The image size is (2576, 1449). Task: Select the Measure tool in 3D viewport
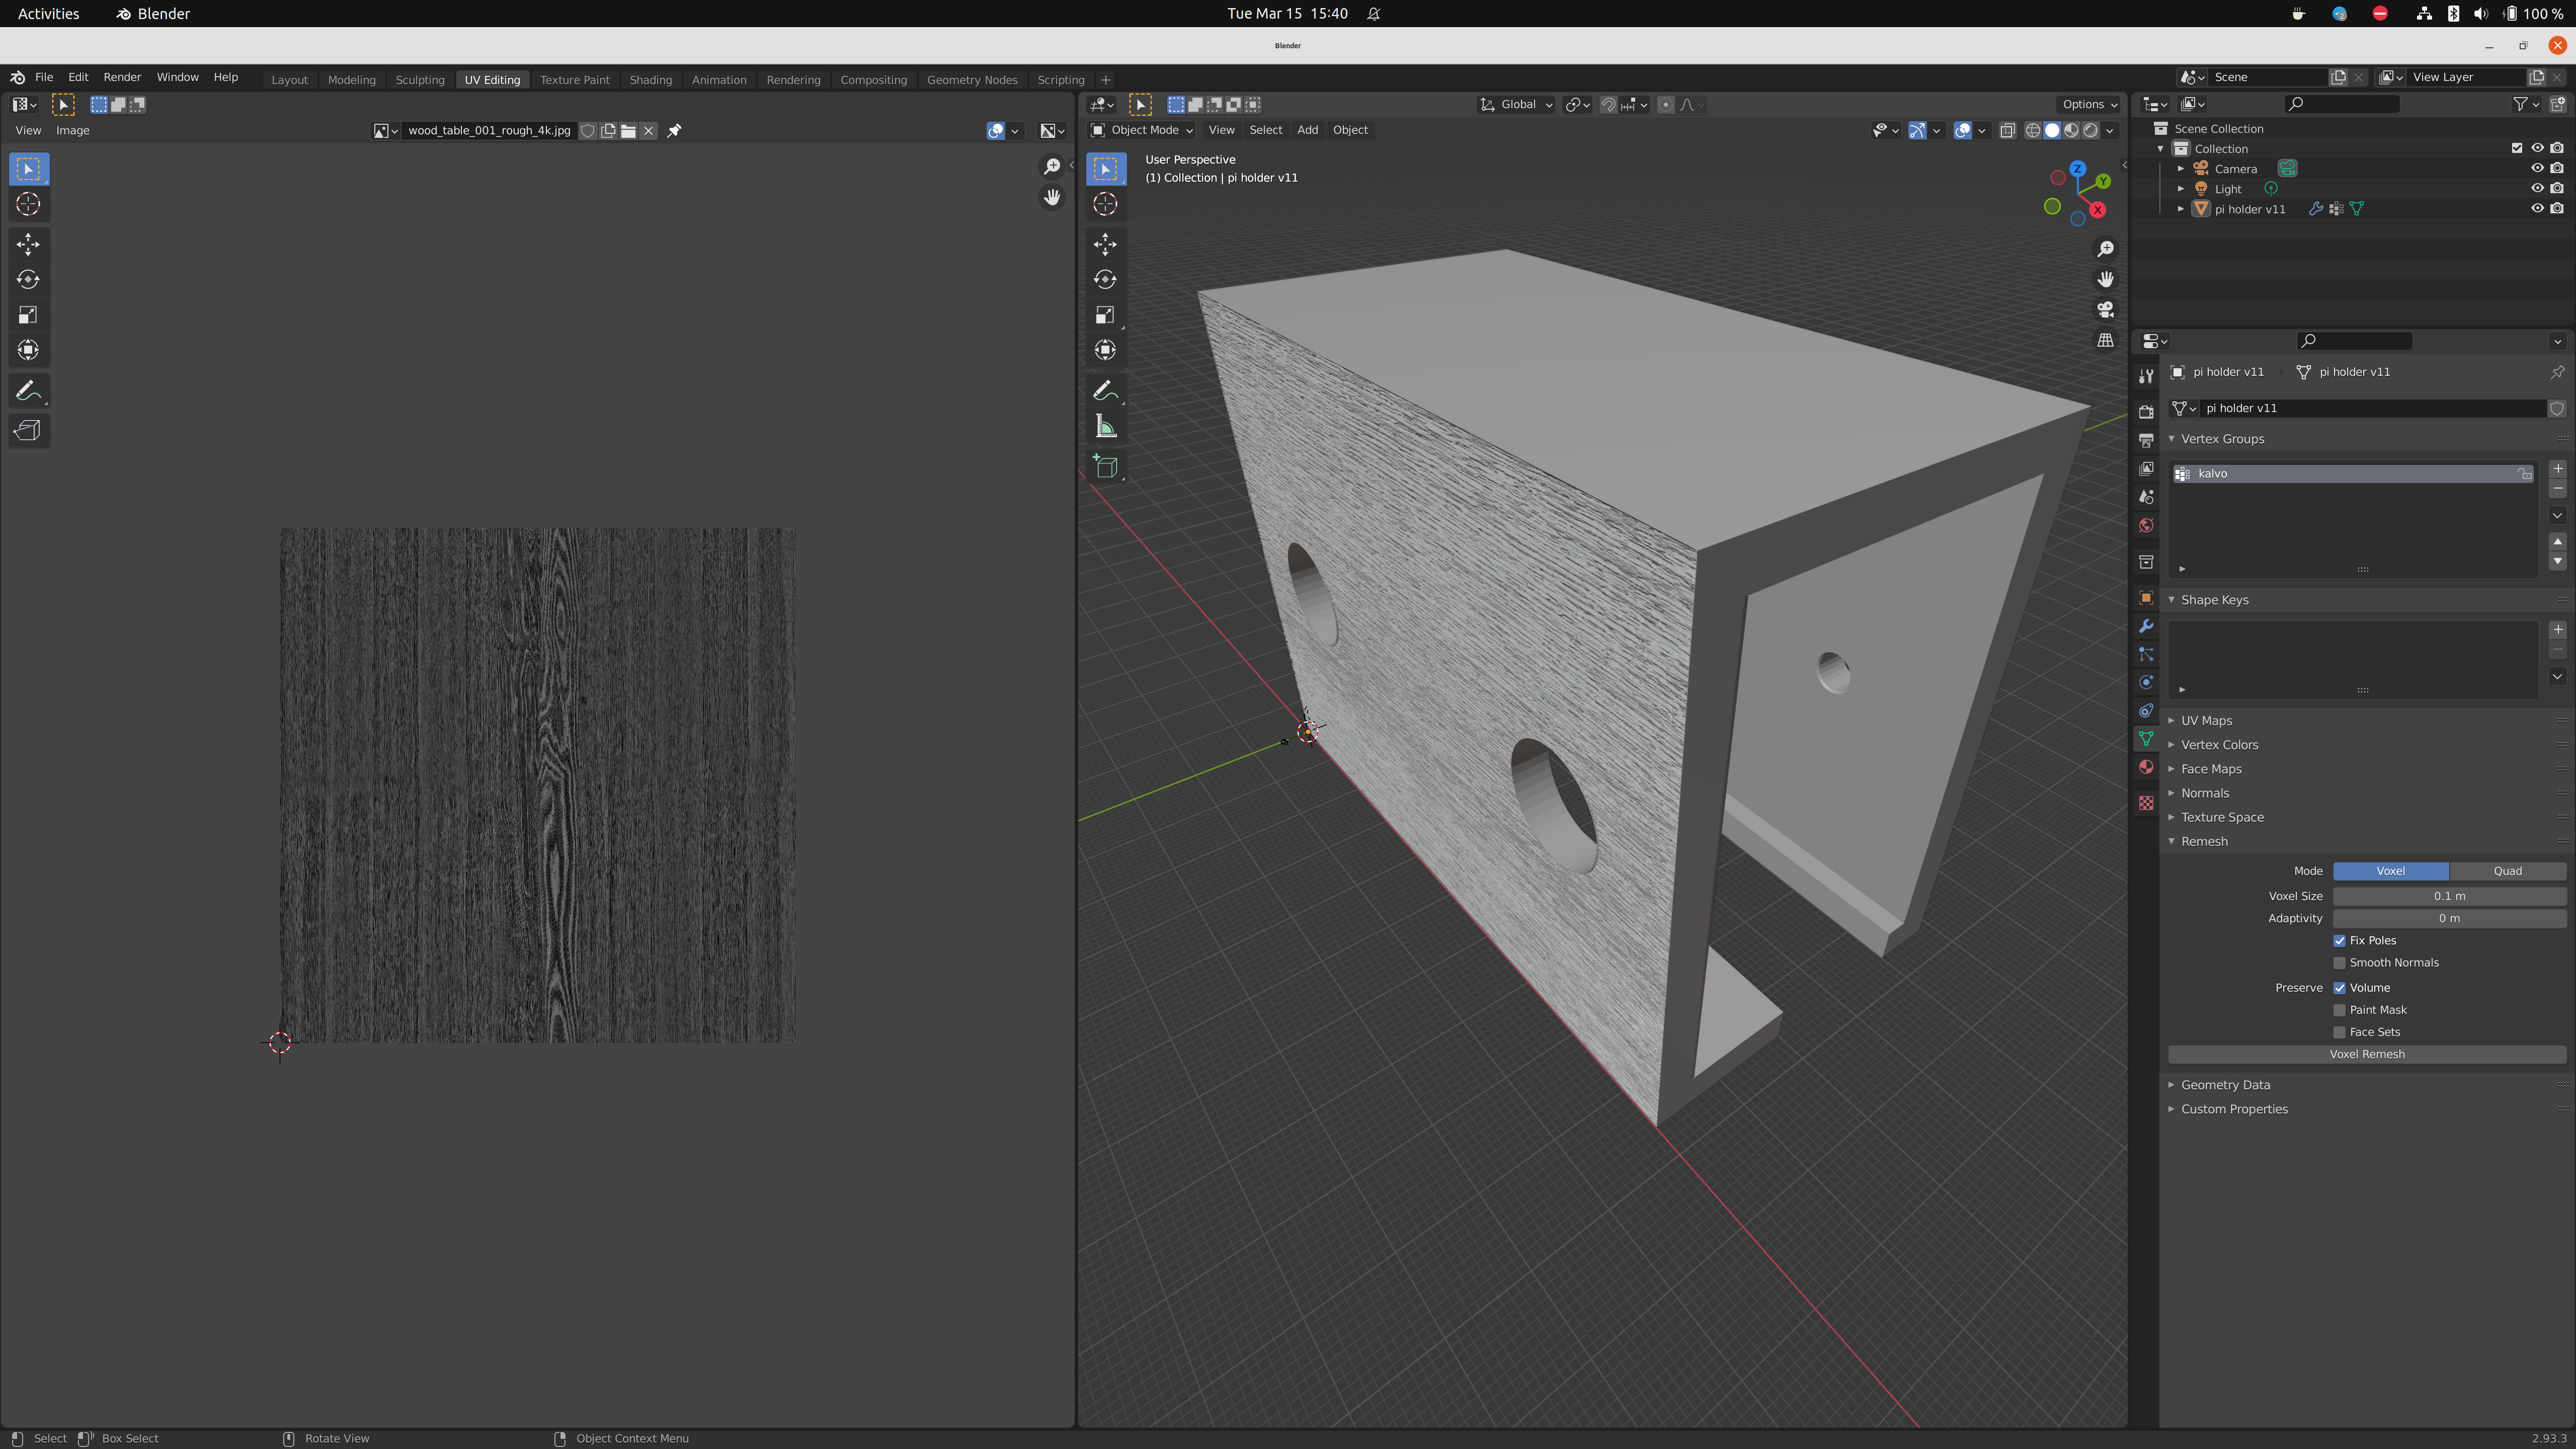coord(1105,427)
